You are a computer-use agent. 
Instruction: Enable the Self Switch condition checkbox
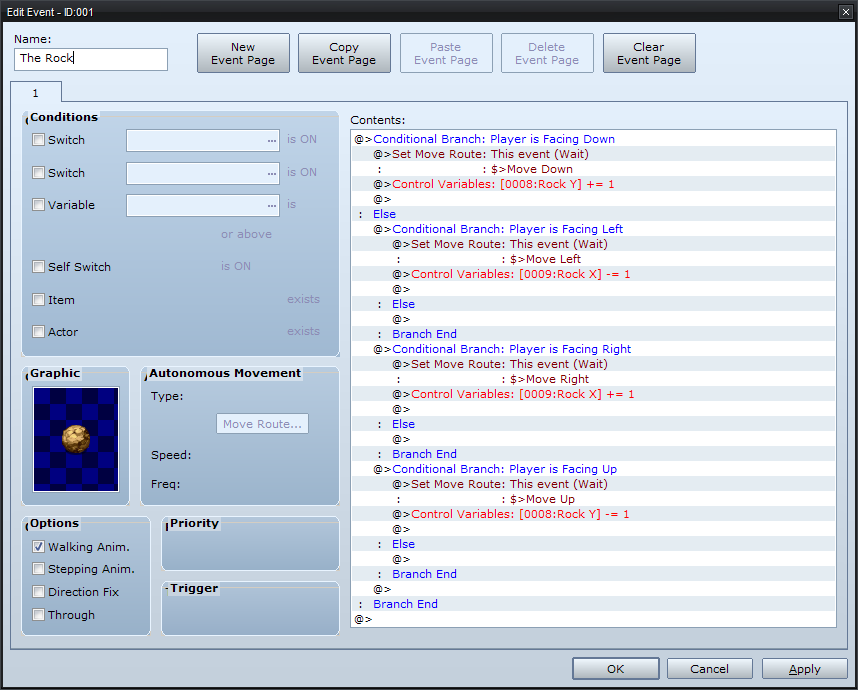tap(39, 267)
